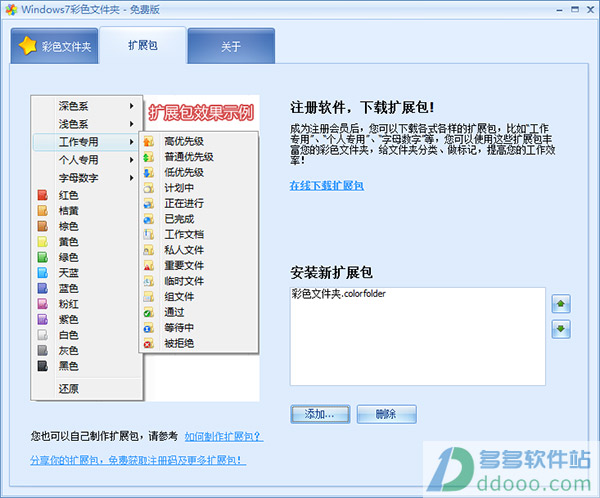Screen dimensions: 600x498
Task: Open the 在线下载扩展包 link
Action: pyautogui.click(x=326, y=186)
